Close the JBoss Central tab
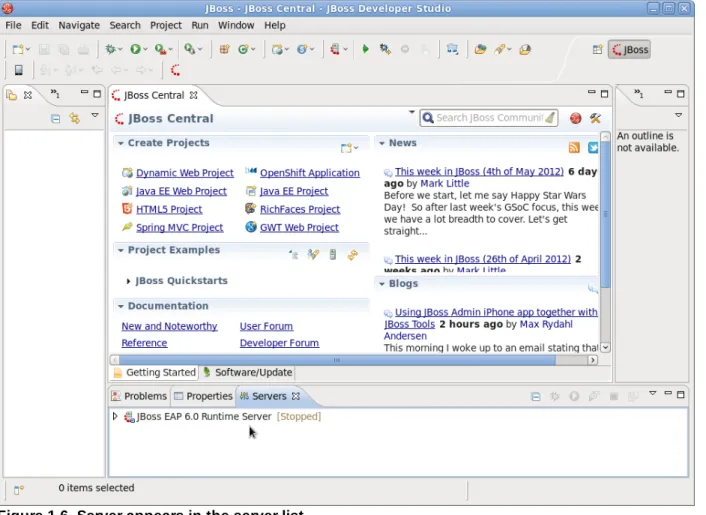Image resolution: width=706 pixels, height=515 pixels. 194,95
